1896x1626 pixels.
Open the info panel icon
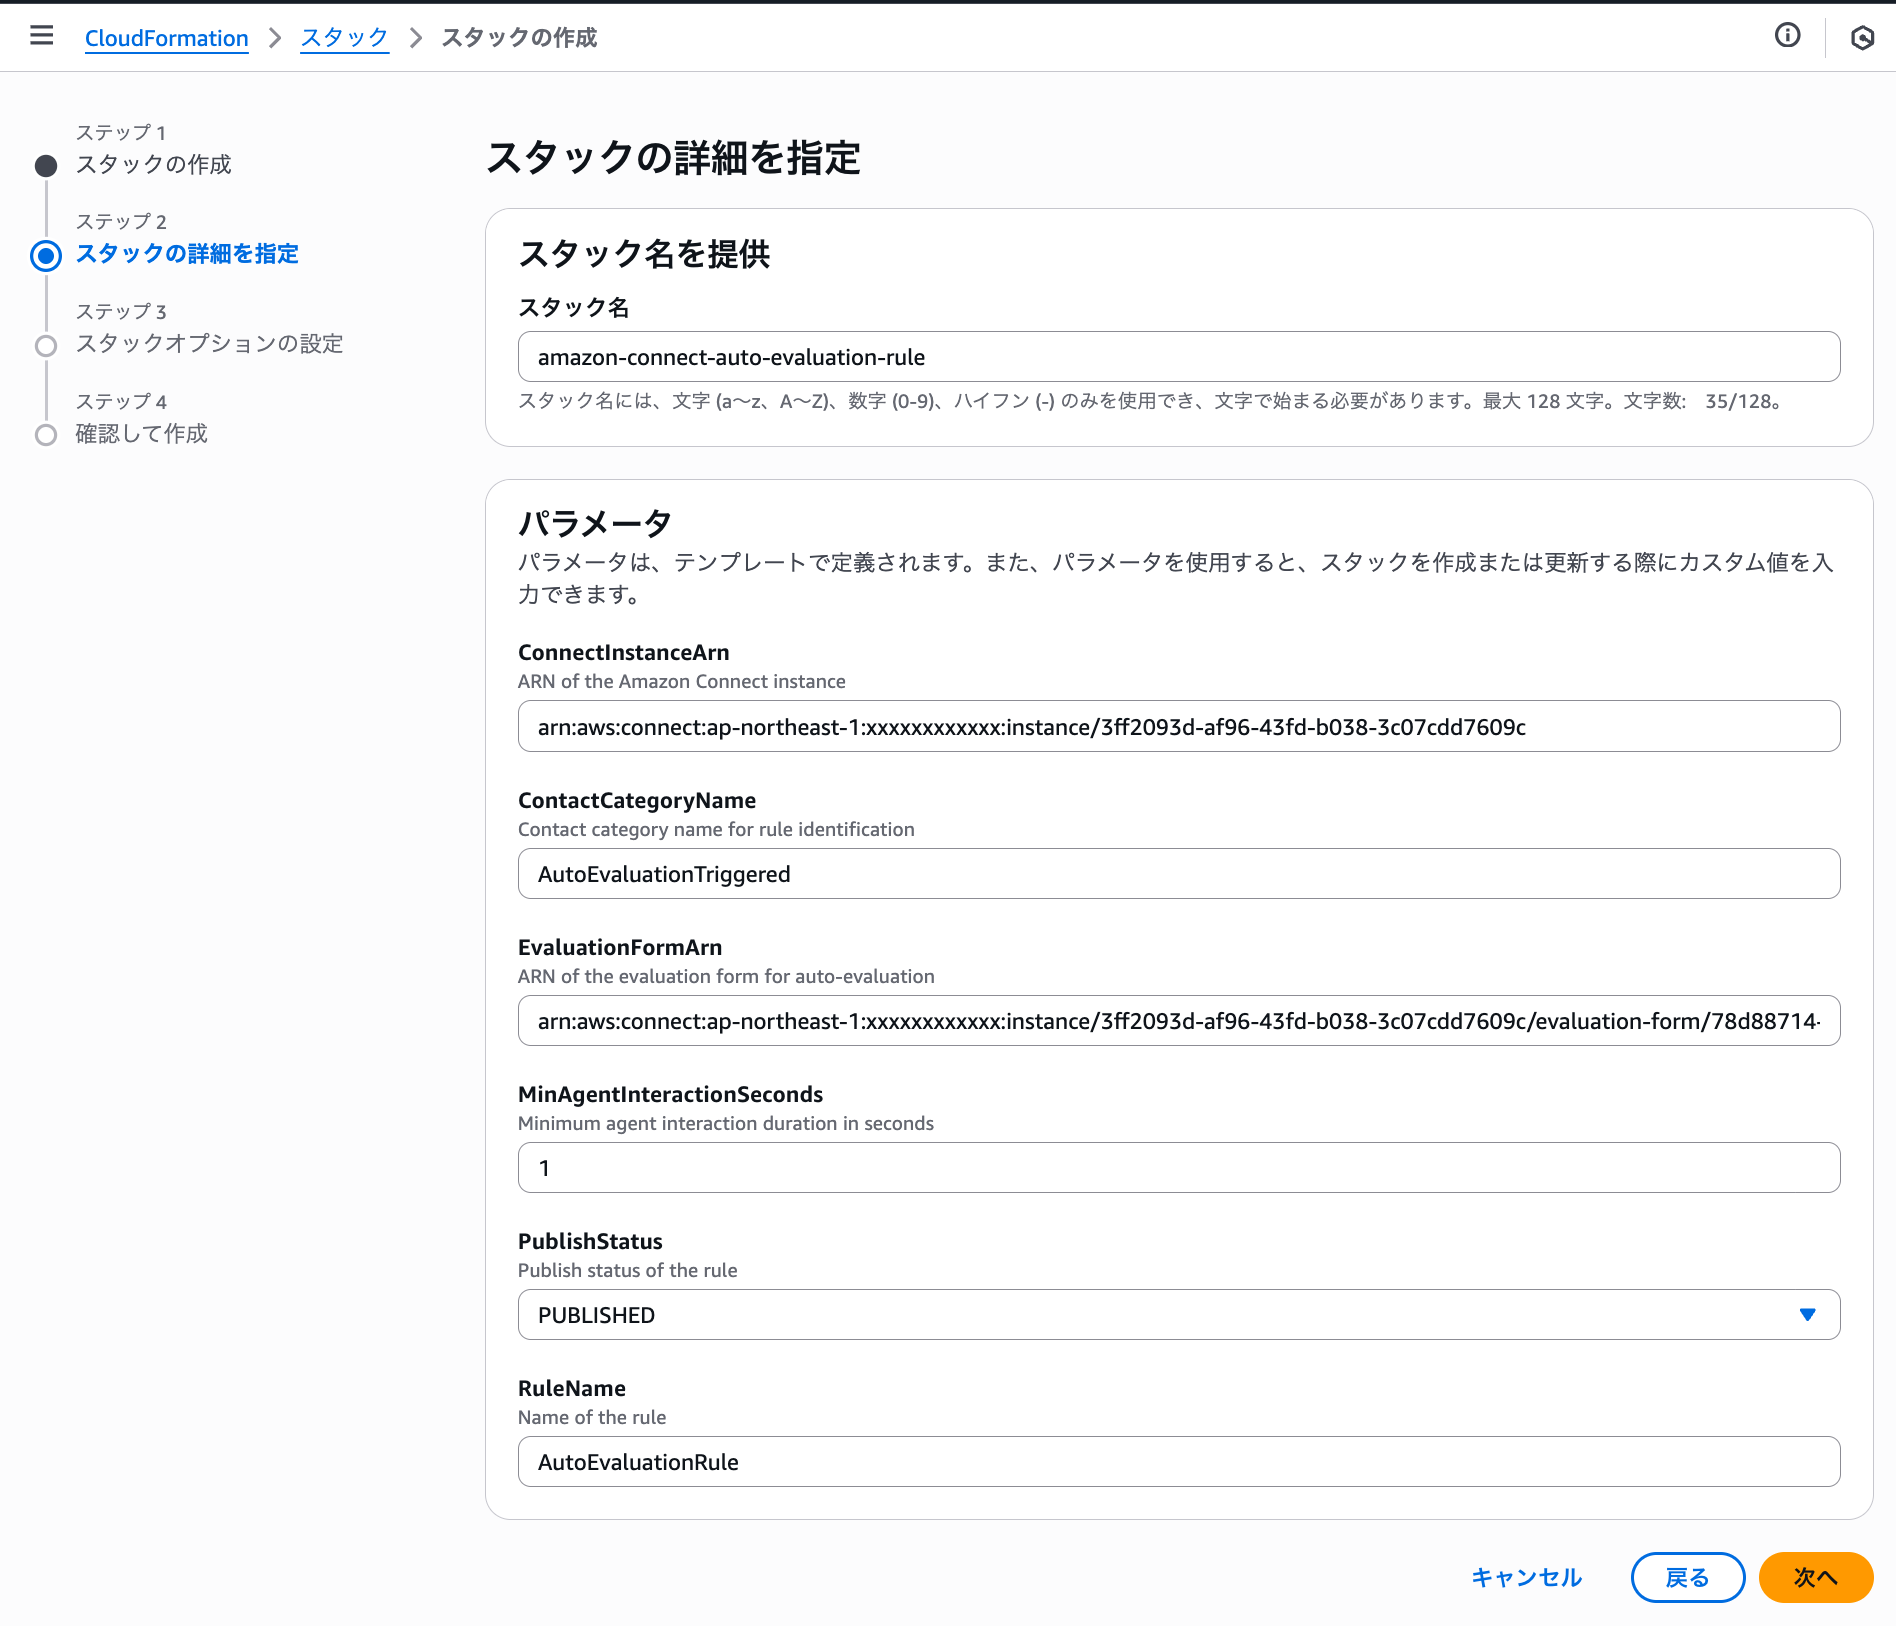click(x=1787, y=36)
